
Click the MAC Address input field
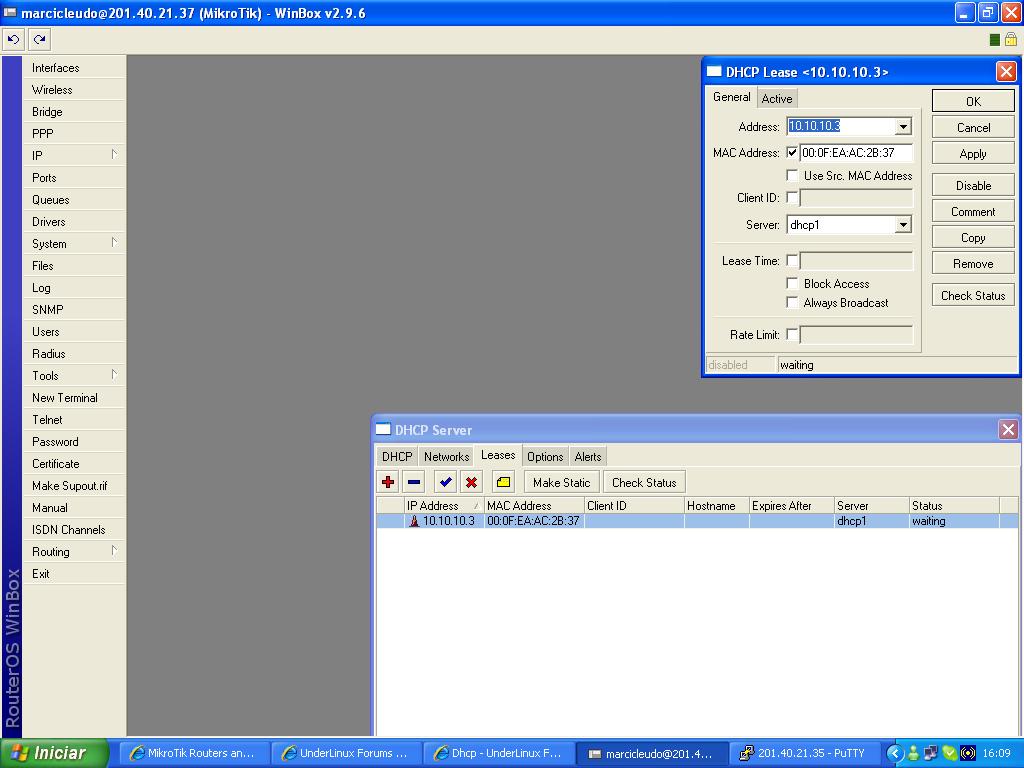[856, 153]
